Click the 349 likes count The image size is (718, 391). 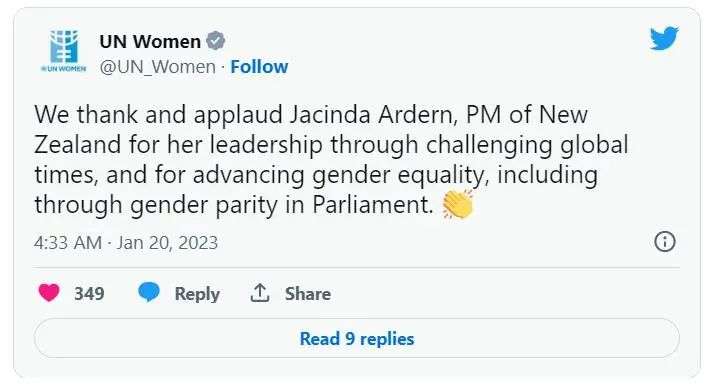point(89,293)
